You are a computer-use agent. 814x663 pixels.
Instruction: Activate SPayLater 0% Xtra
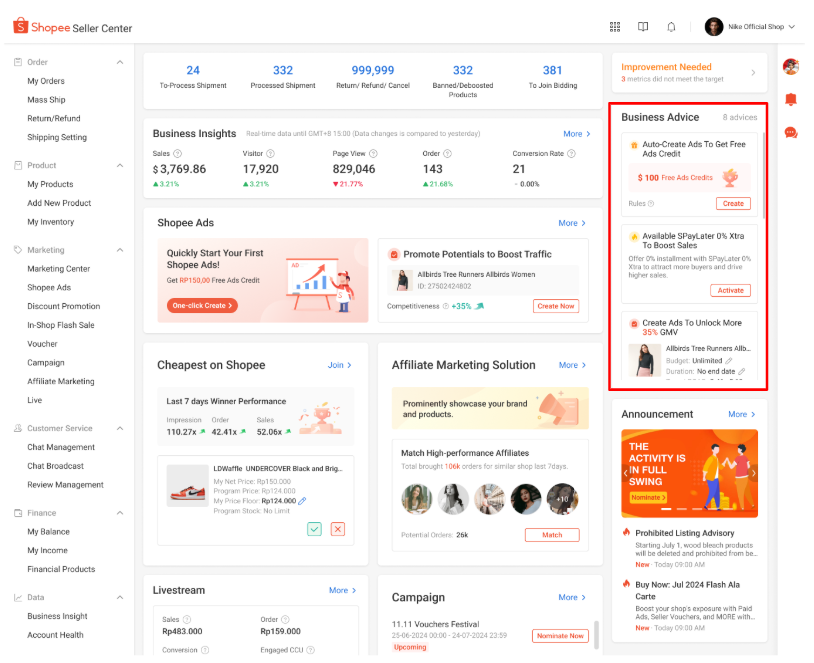tap(730, 290)
